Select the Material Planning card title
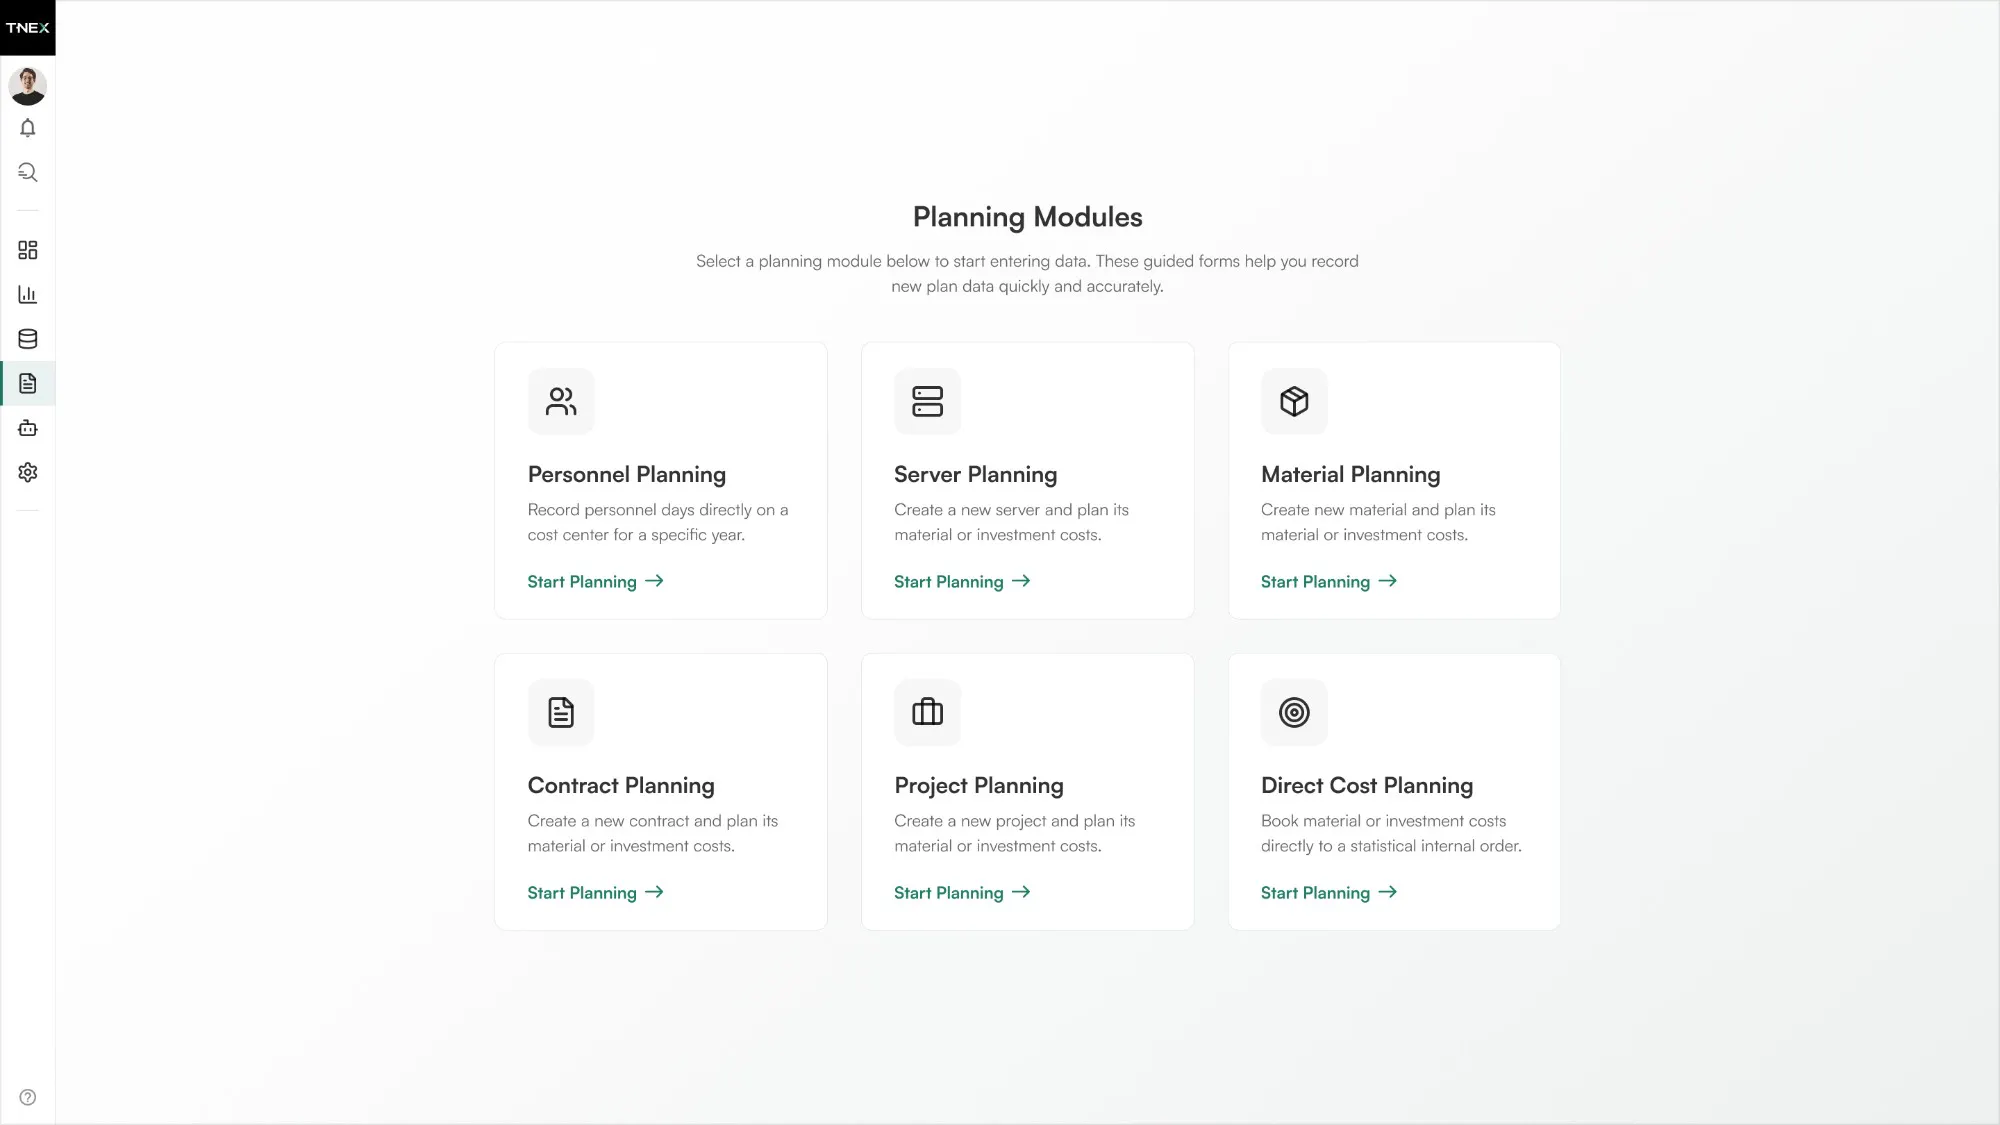The height and width of the screenshot is (1125, 2000). tap(1350, 475)
